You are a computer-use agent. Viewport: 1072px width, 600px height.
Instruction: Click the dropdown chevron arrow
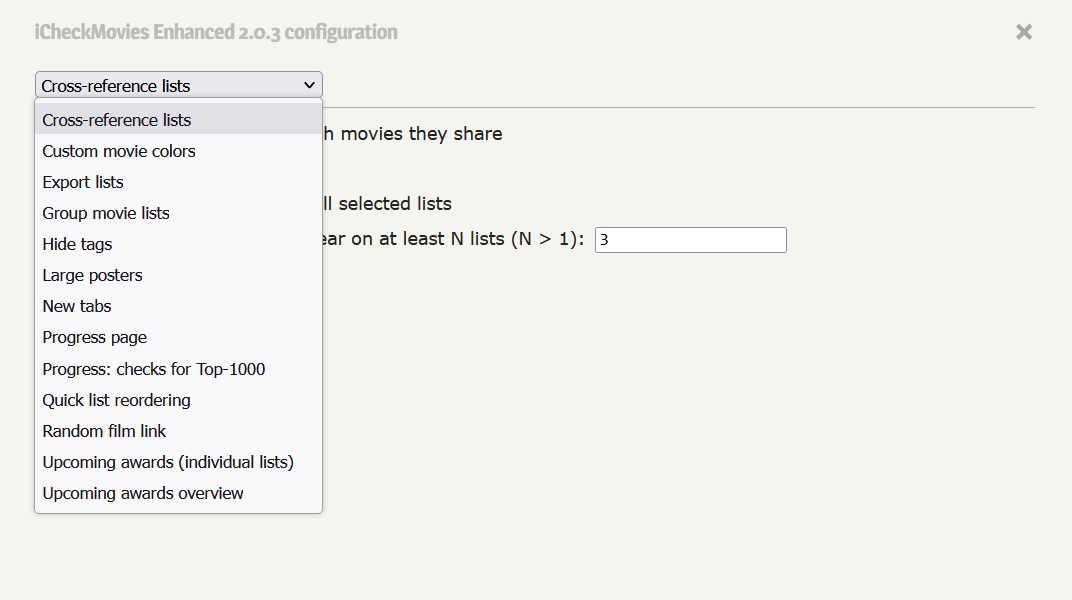[x=309, y=86]
